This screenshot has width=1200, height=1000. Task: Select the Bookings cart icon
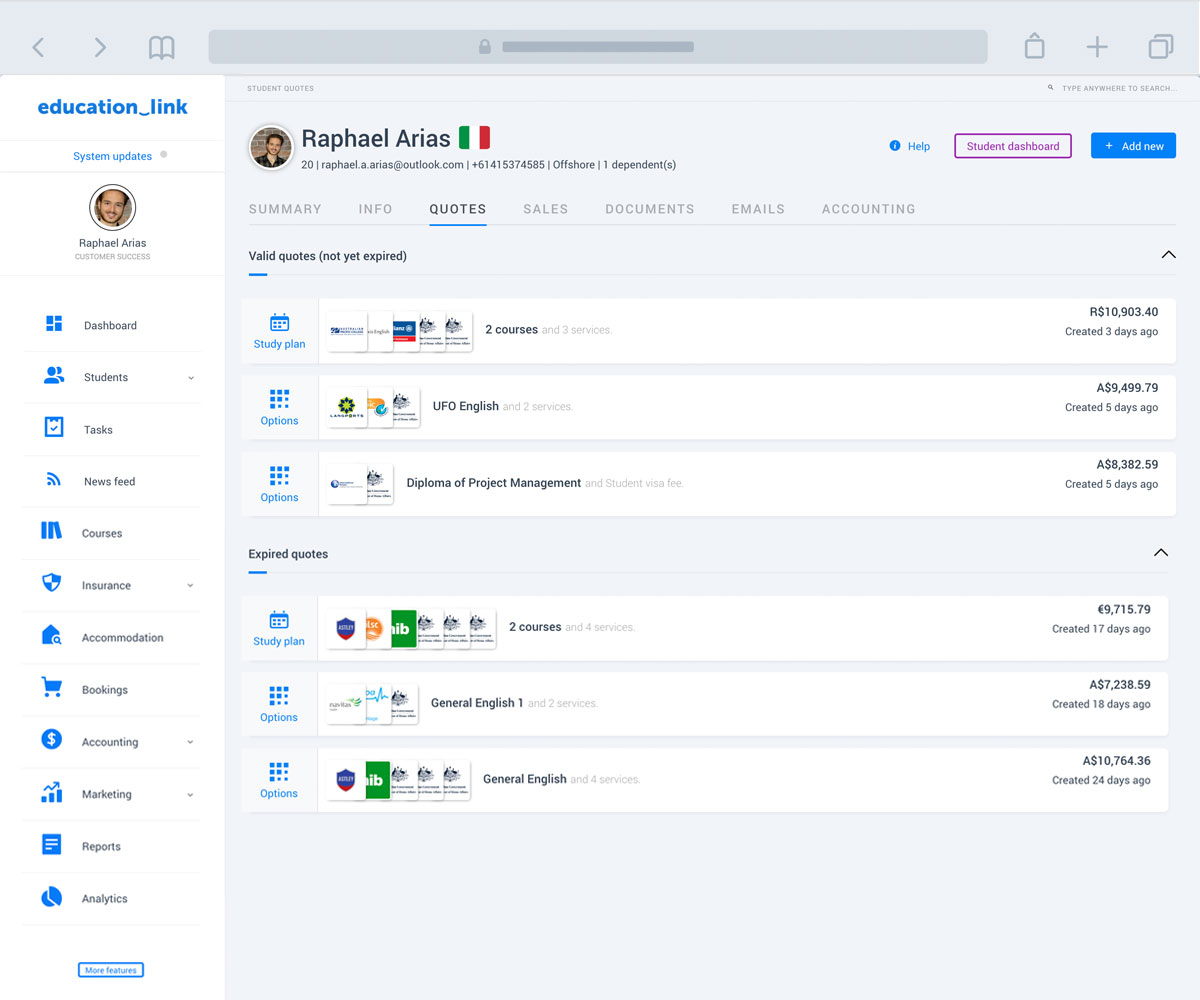[52, 688]
